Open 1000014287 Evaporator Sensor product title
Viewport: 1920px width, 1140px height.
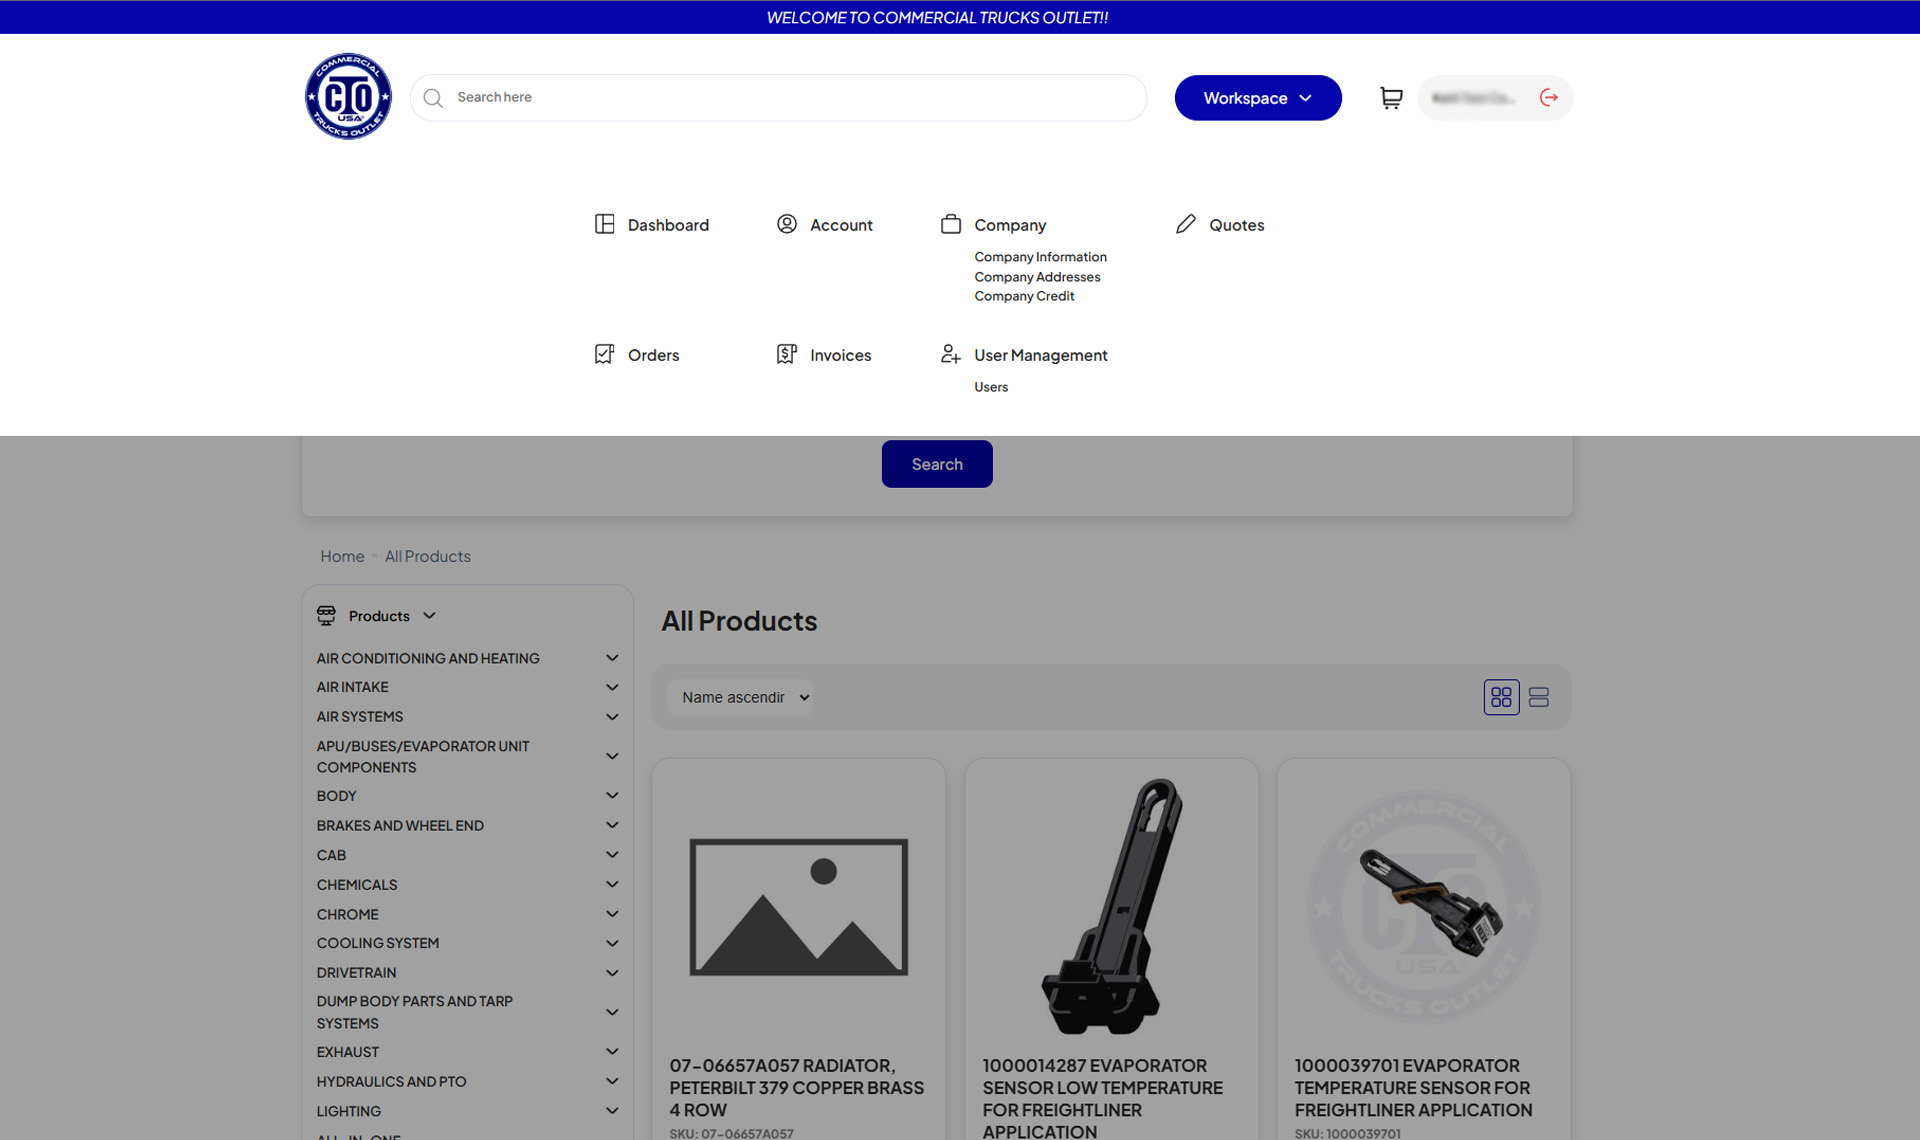click(x=1103, y=1098)
